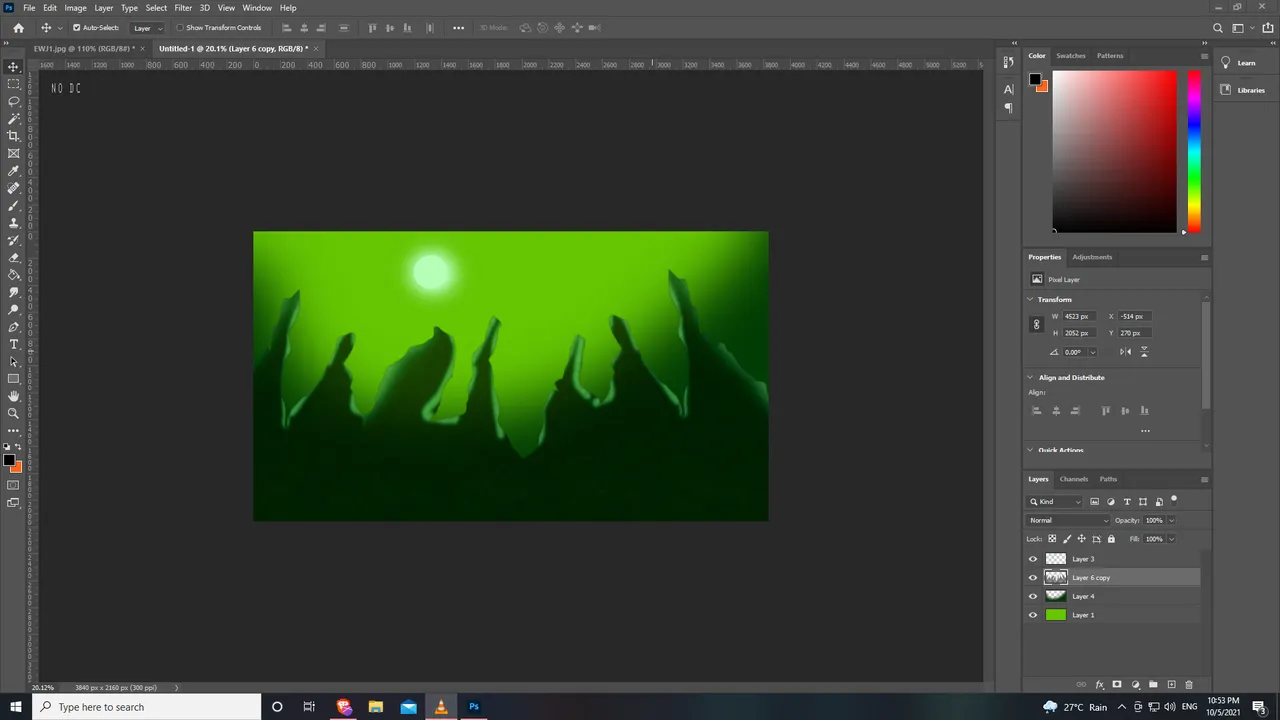Select the Smudge tool
1280x720 pixels.
[13, 292]
